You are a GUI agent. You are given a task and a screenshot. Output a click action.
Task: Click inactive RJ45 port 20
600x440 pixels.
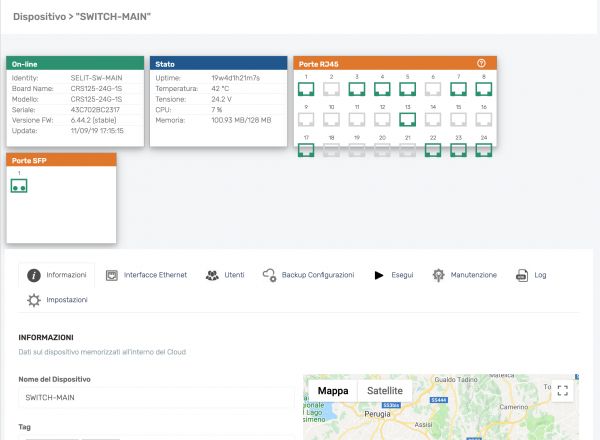(382, 150)
